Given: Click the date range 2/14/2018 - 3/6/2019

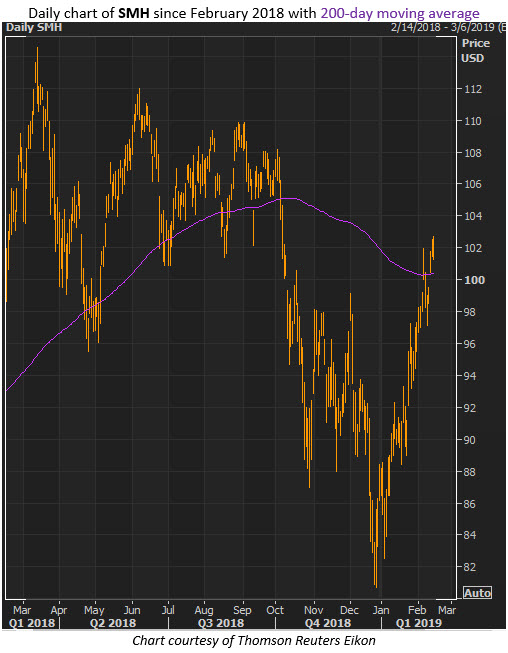Looking at the screenshot, I should (x=442, y=27).
